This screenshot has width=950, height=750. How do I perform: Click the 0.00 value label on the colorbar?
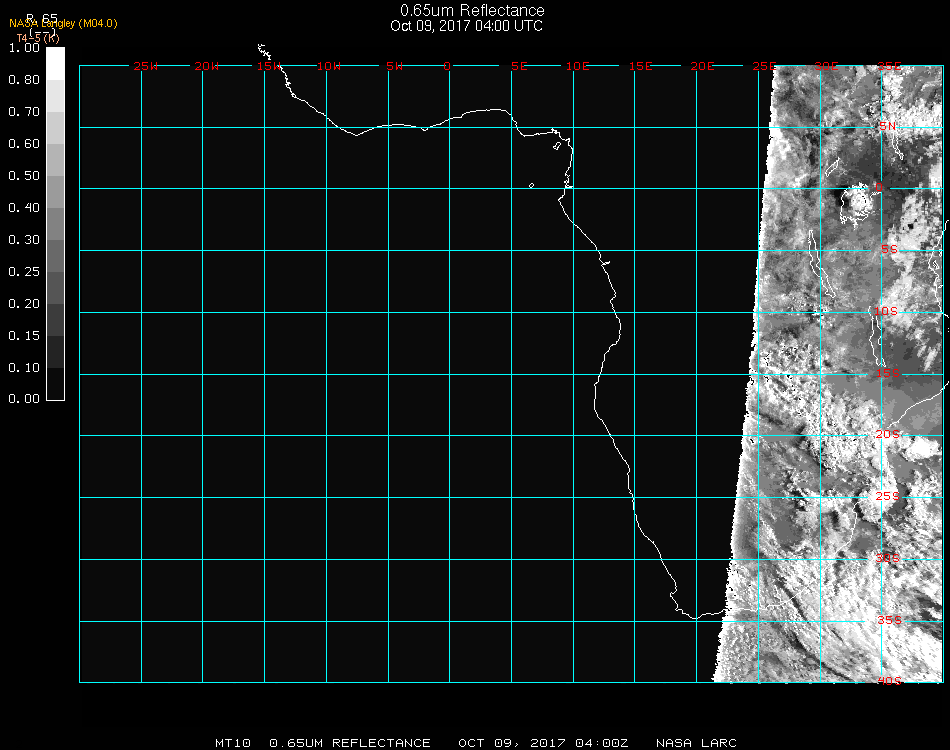[24, 399]
